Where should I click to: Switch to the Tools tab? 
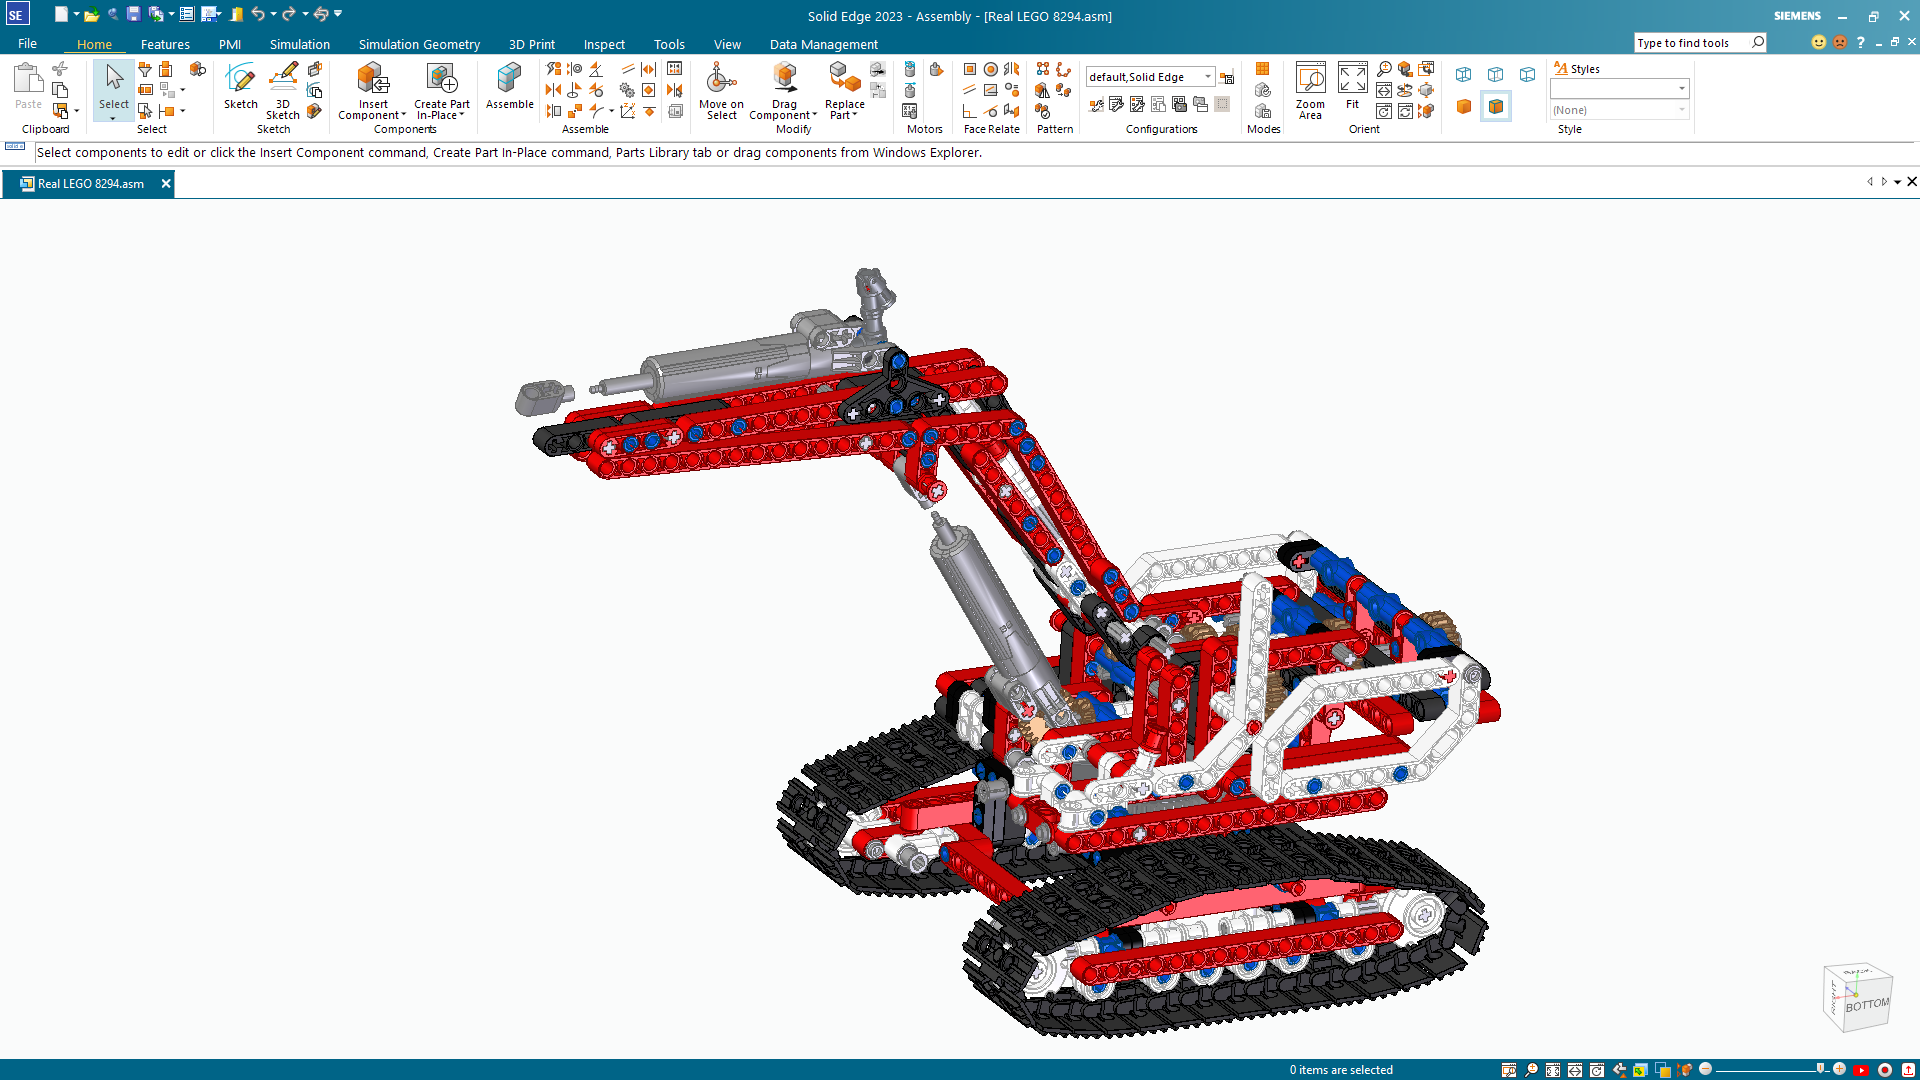pyautogui.click(x=669, y=44)
